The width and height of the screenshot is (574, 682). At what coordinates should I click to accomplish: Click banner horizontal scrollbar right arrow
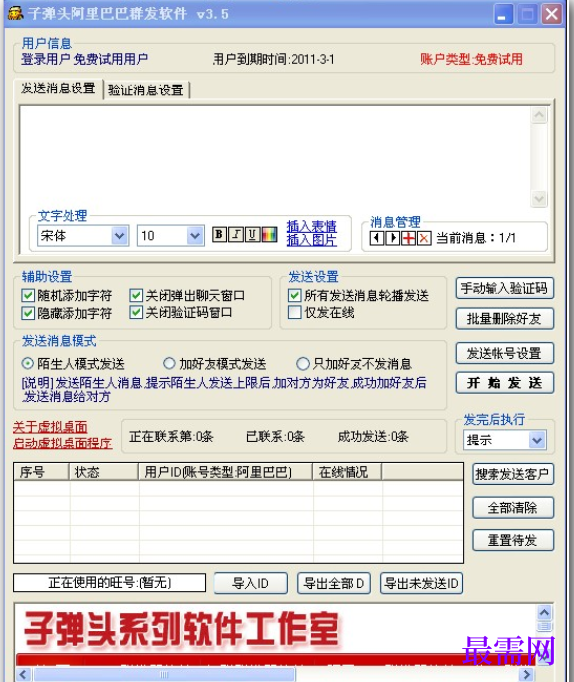click(x=527, y=675)
